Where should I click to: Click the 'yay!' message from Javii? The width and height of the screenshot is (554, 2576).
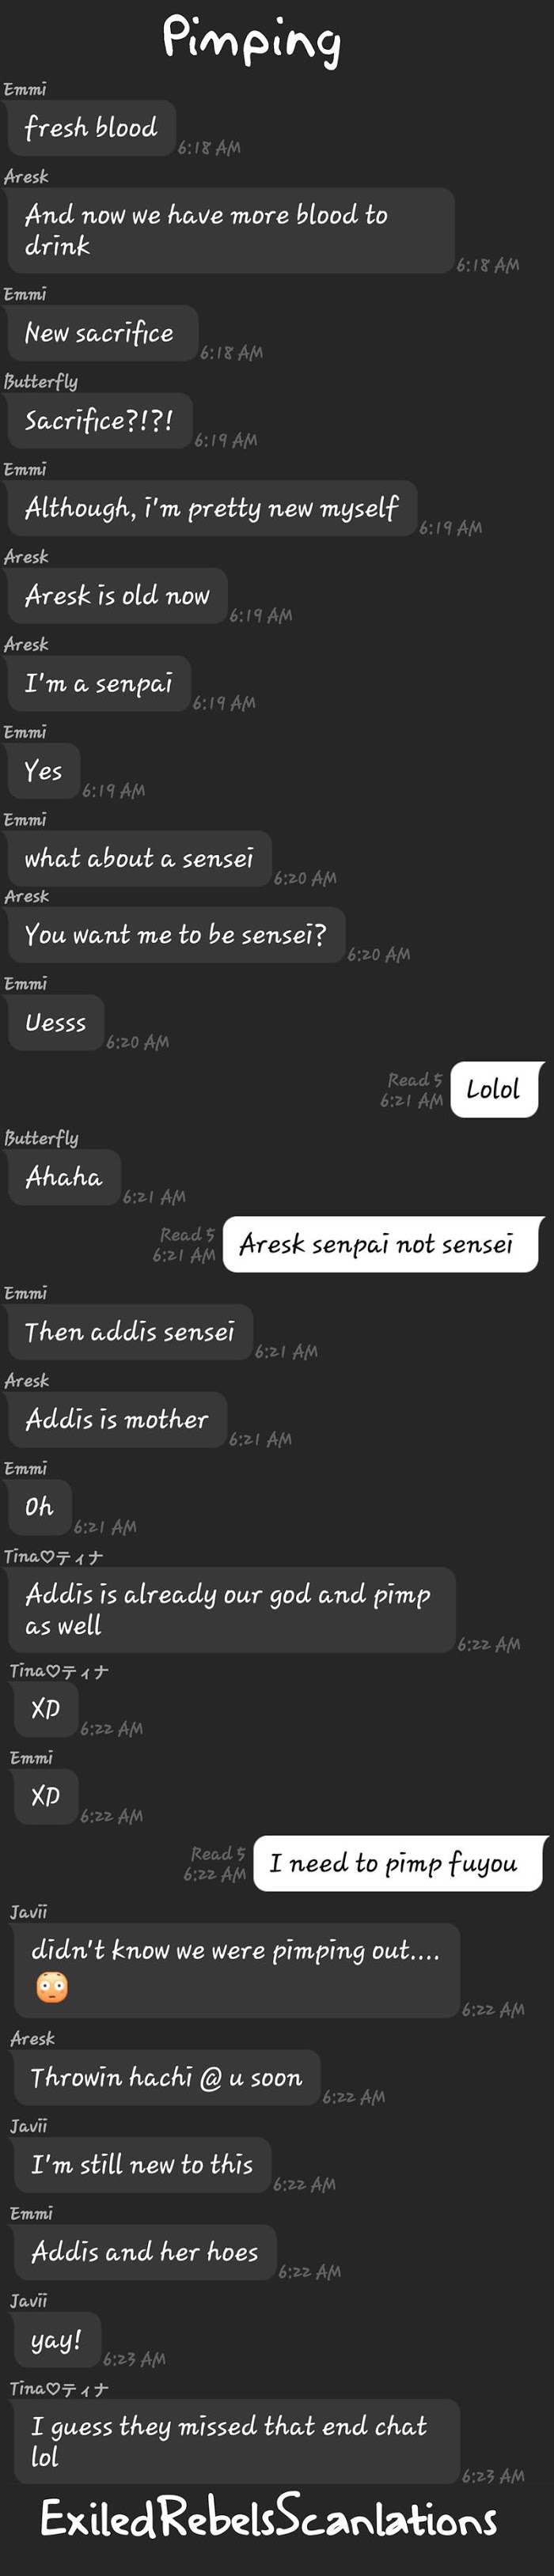(x=57, y=2339)
